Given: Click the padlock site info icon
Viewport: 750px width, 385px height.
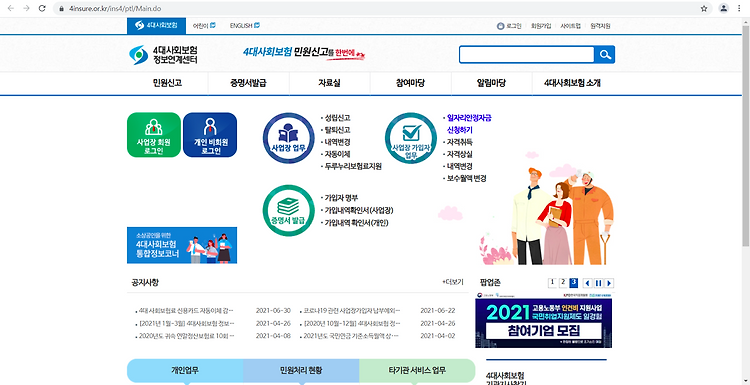Looking at the screenshot, I should coord(61,8).
